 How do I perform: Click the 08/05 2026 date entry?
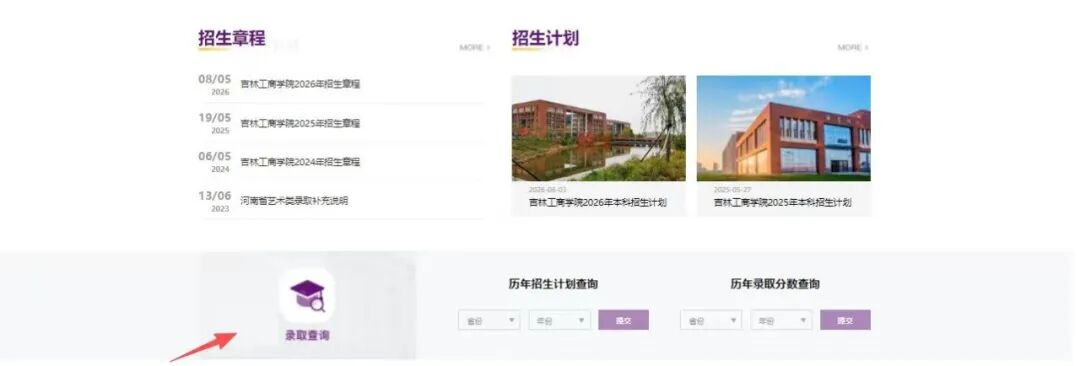pos(215,84)
